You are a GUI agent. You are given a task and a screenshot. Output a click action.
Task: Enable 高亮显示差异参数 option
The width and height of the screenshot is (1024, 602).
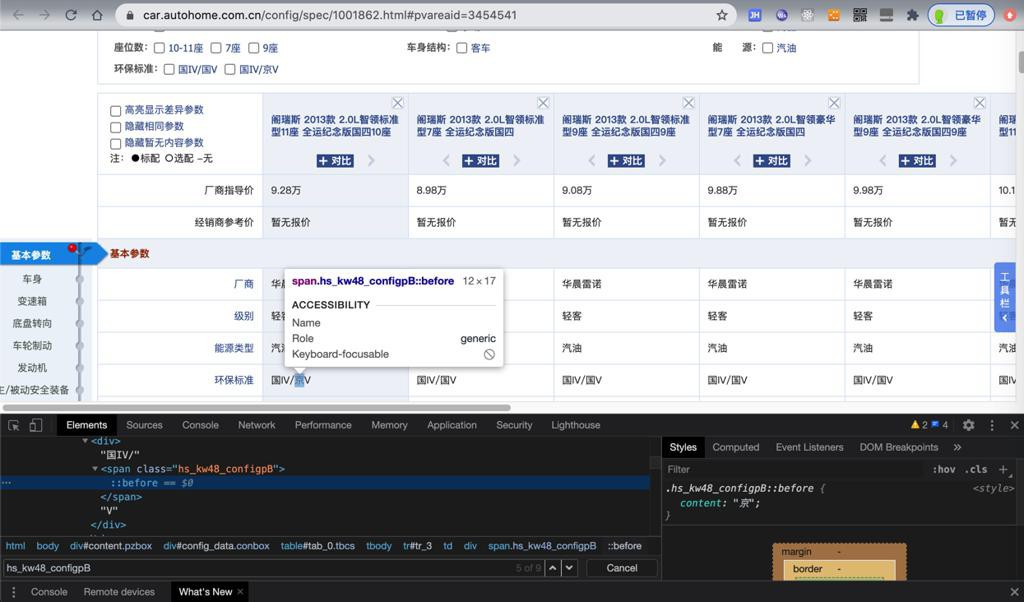click(116, 111)
